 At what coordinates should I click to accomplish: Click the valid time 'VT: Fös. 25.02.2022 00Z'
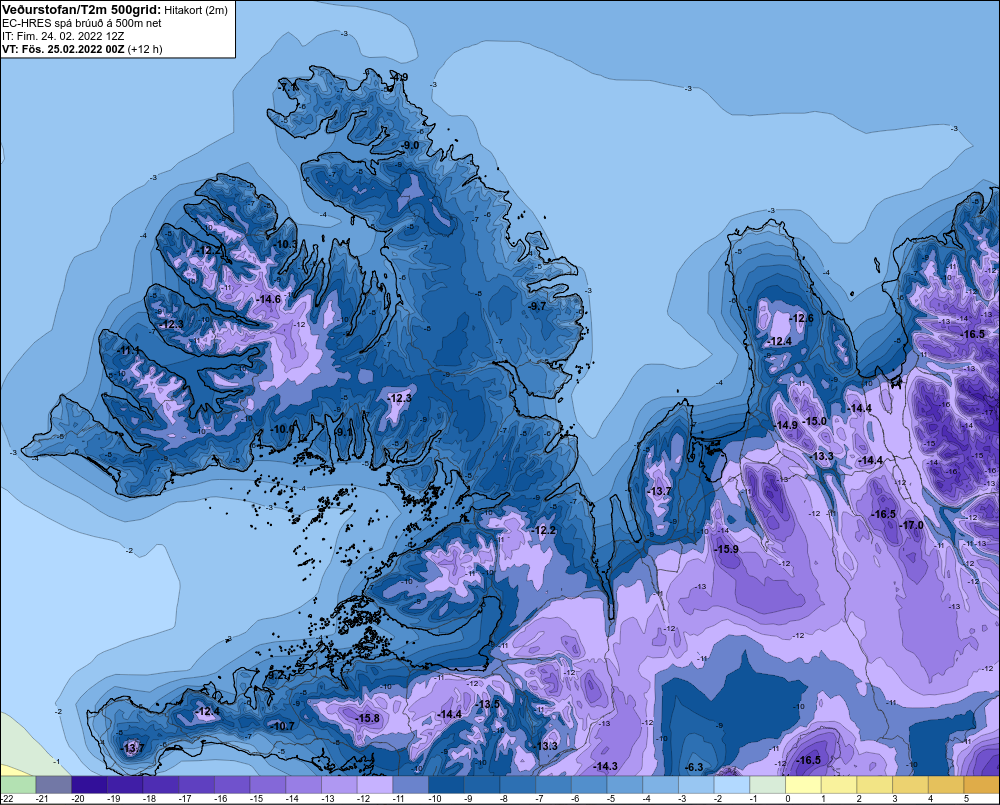[63, 49]
